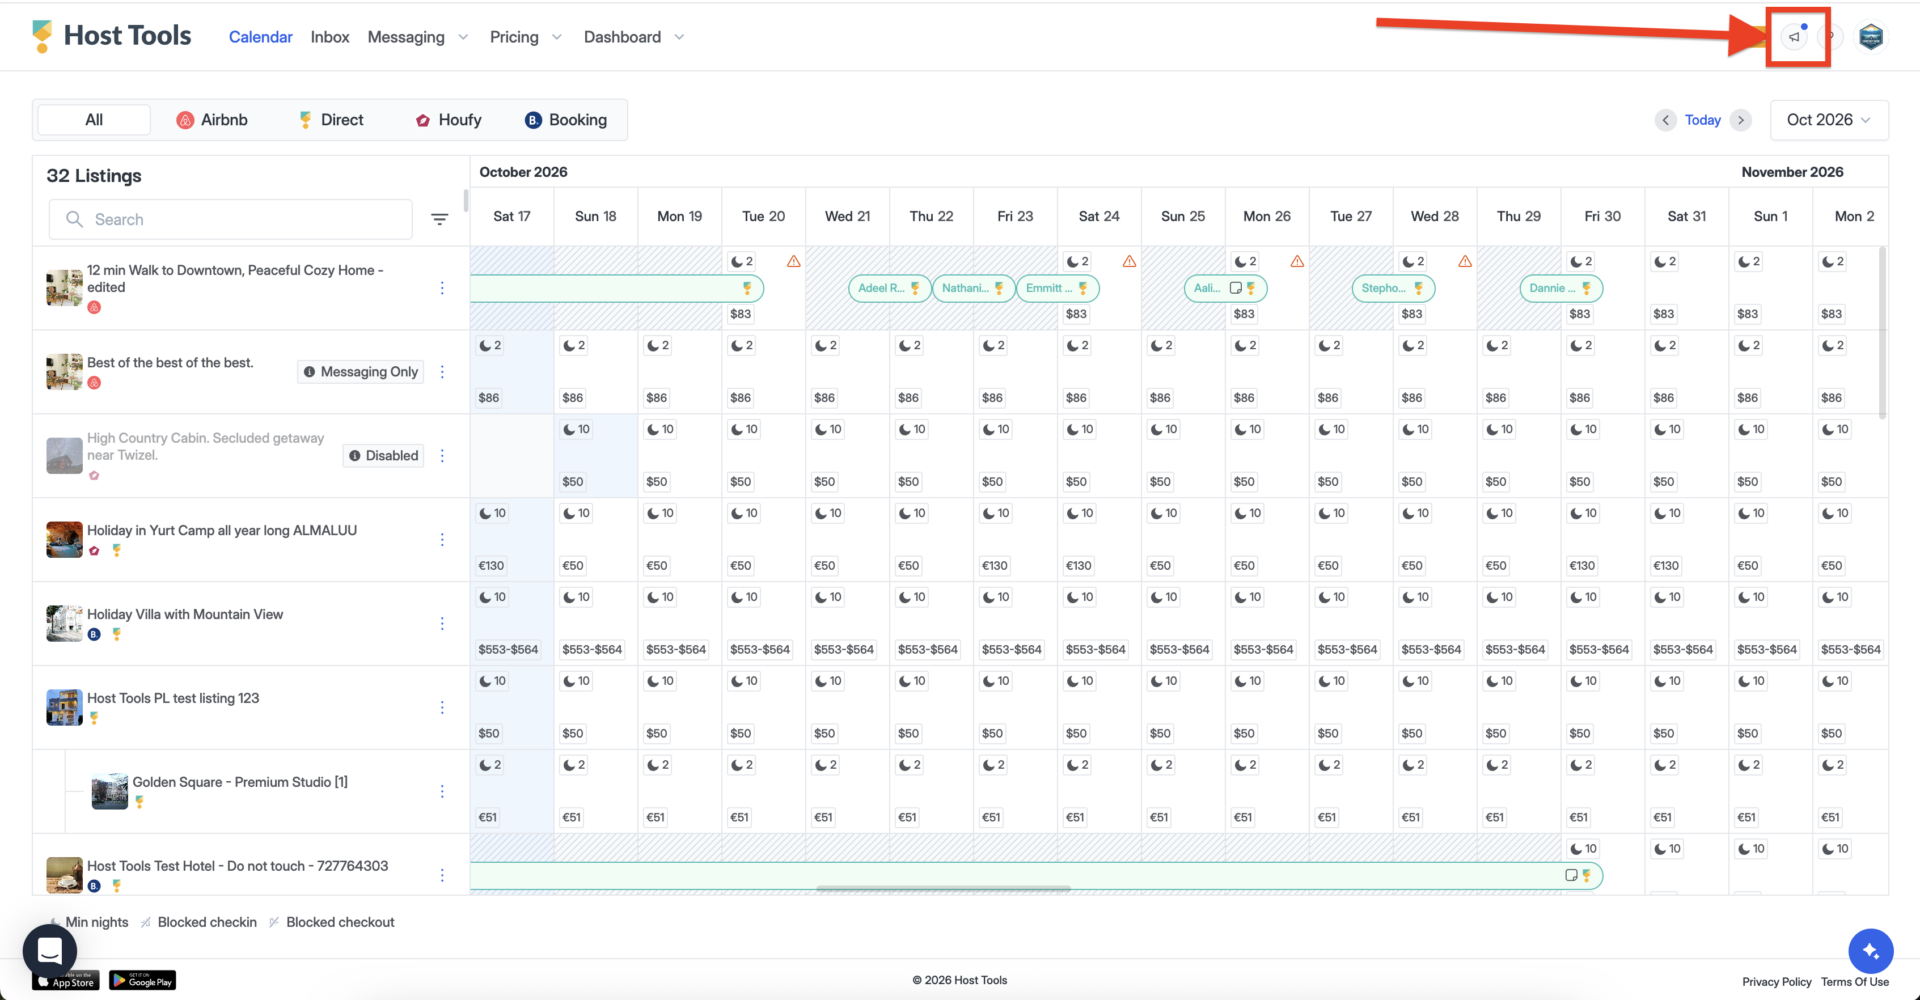Screen dimensions: 1920x1000
Task: Open the Stepho... reservation
Action: click(x=1393, y=288)
